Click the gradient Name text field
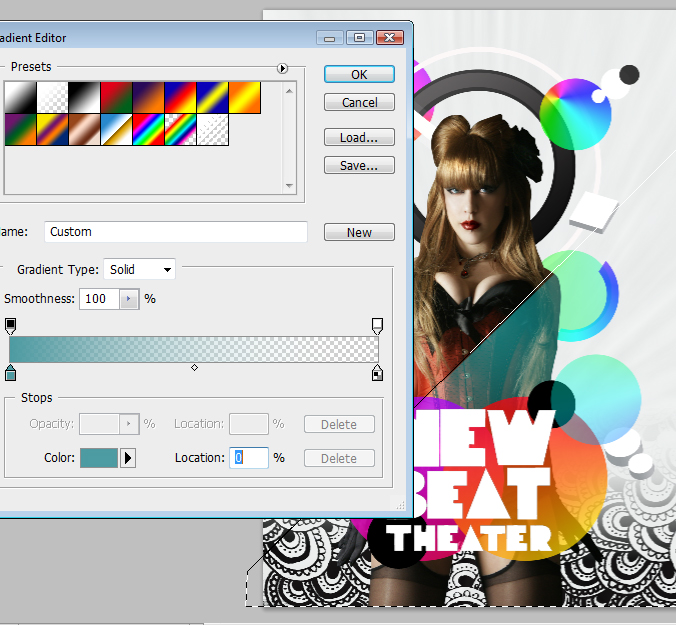 tap(175, 232)
